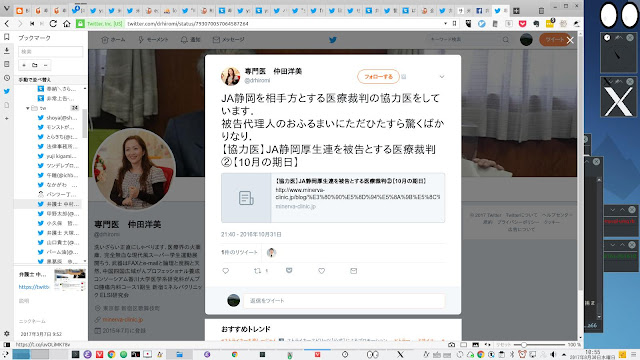Open minerva-clinic.jp link in profile

click(x=122, y=319)
